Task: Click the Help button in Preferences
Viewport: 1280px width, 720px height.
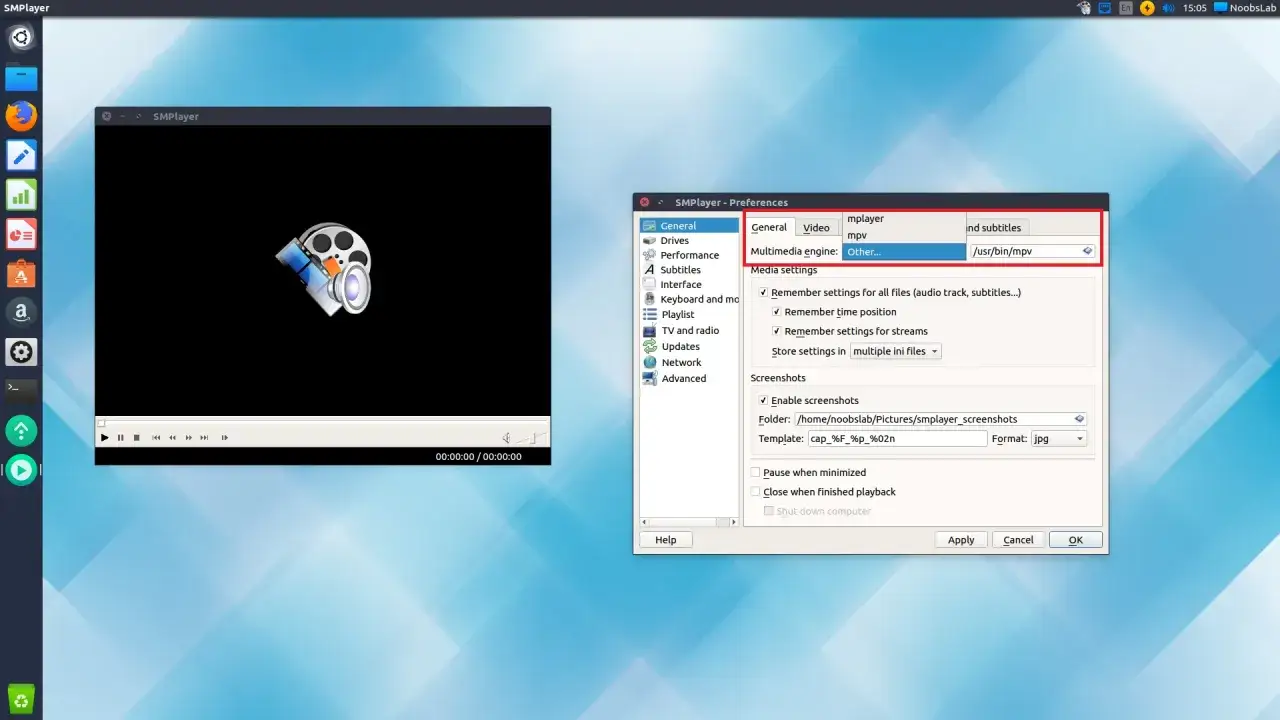Action: (666, 540)
